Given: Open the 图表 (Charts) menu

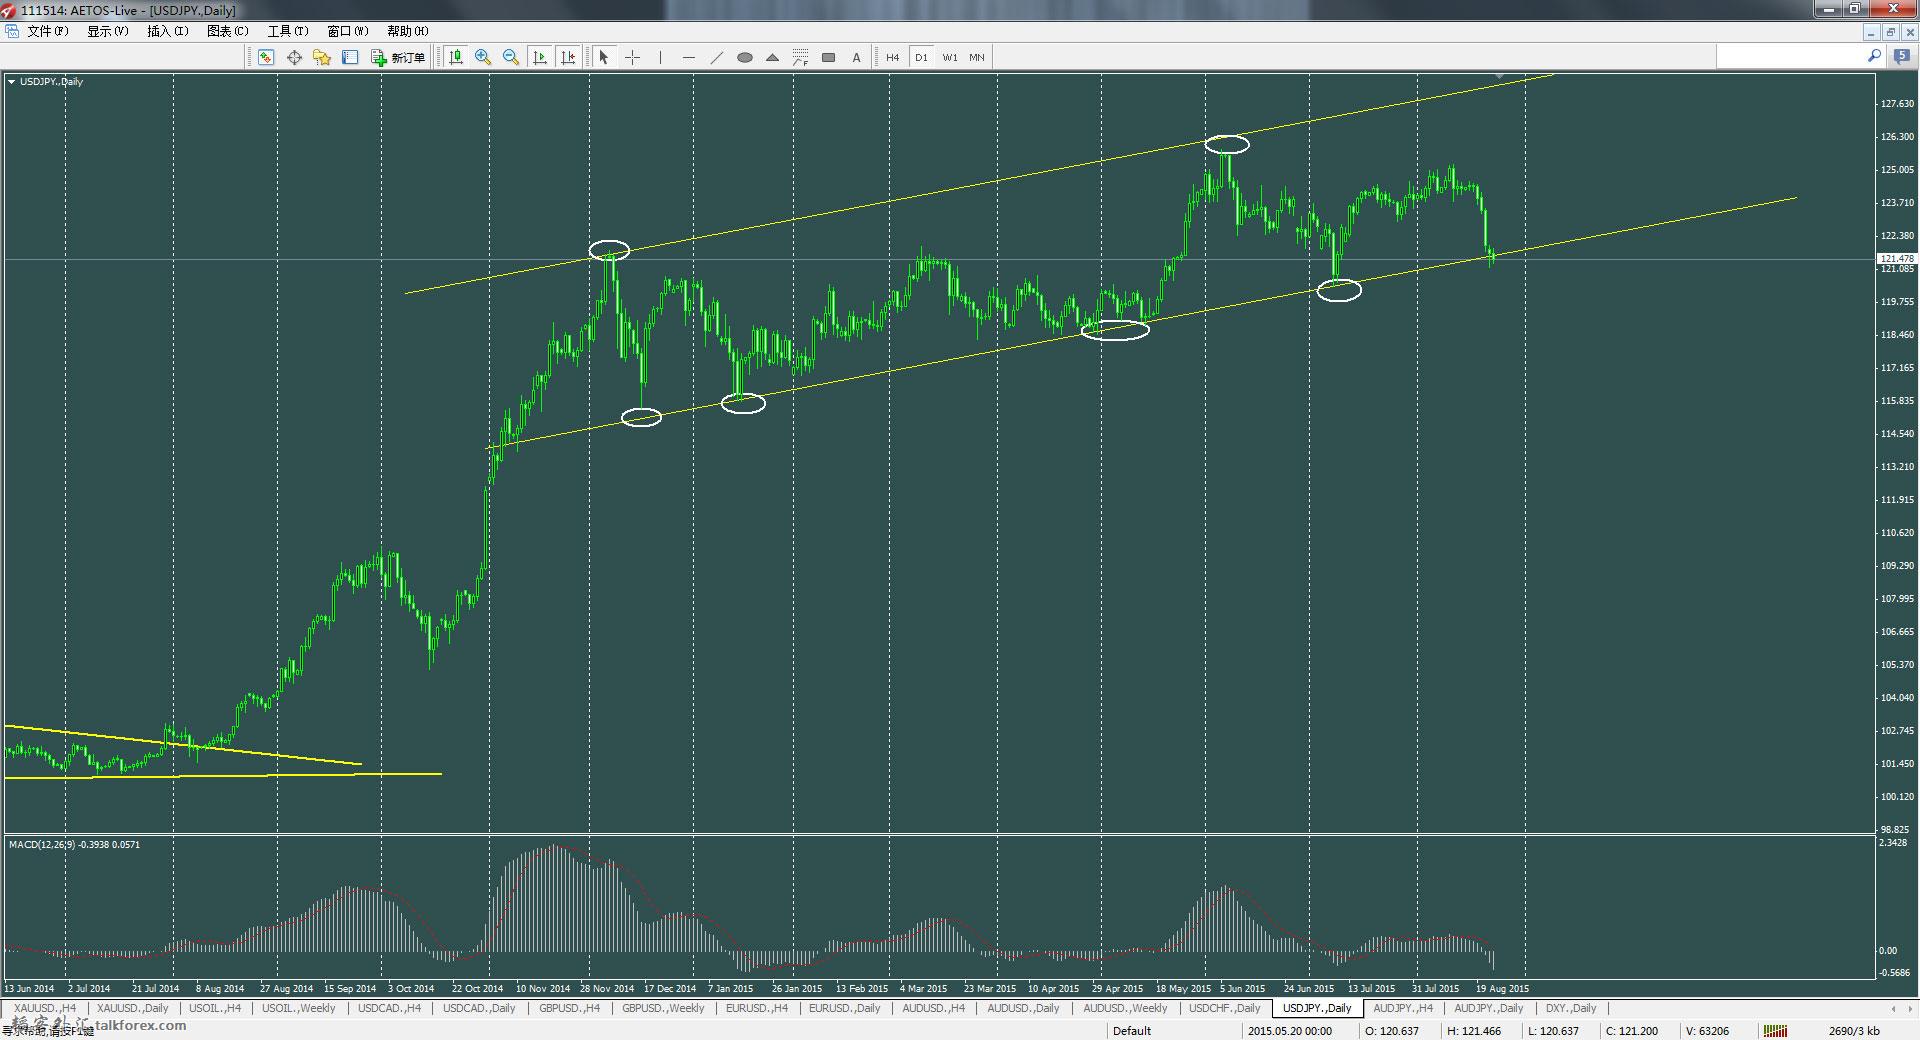Looking at the screenshot, I should (228, 31).
